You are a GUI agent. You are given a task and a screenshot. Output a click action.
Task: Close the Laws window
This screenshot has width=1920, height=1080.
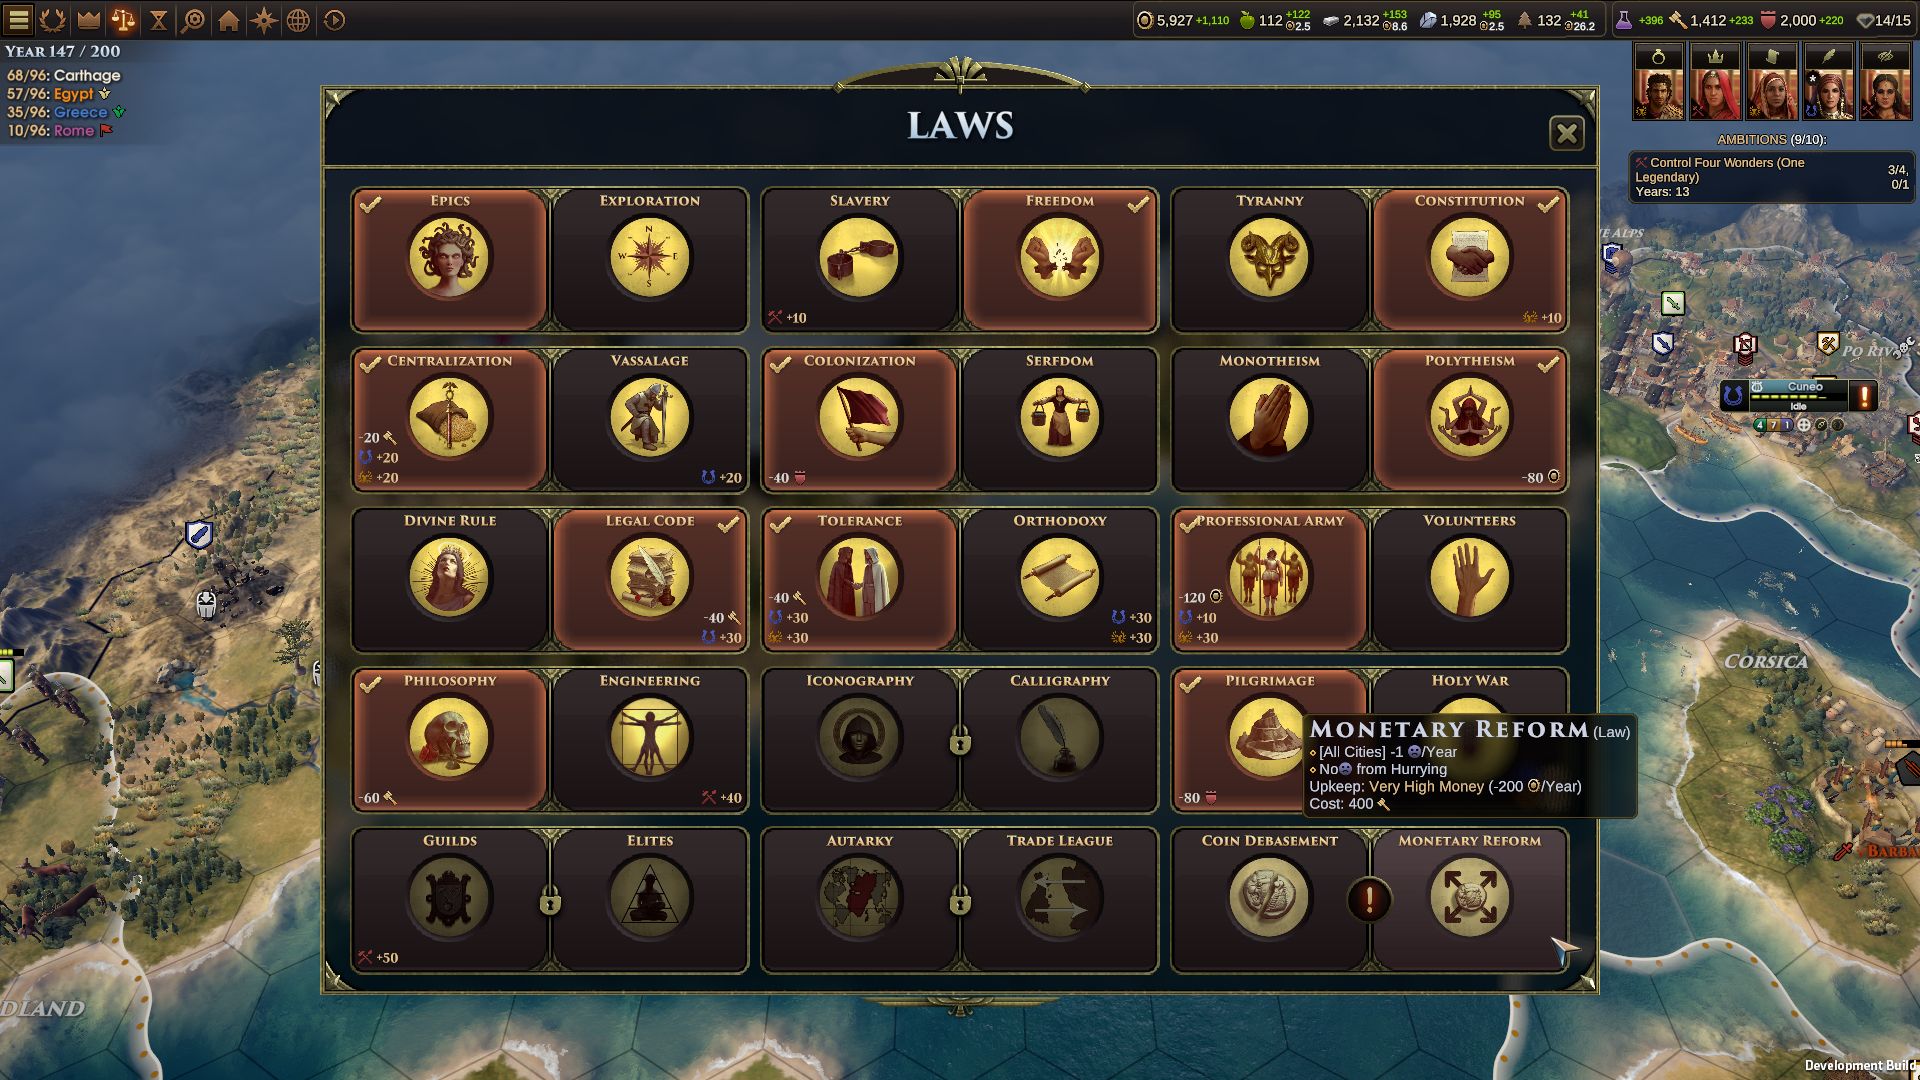pos(1566,133)
